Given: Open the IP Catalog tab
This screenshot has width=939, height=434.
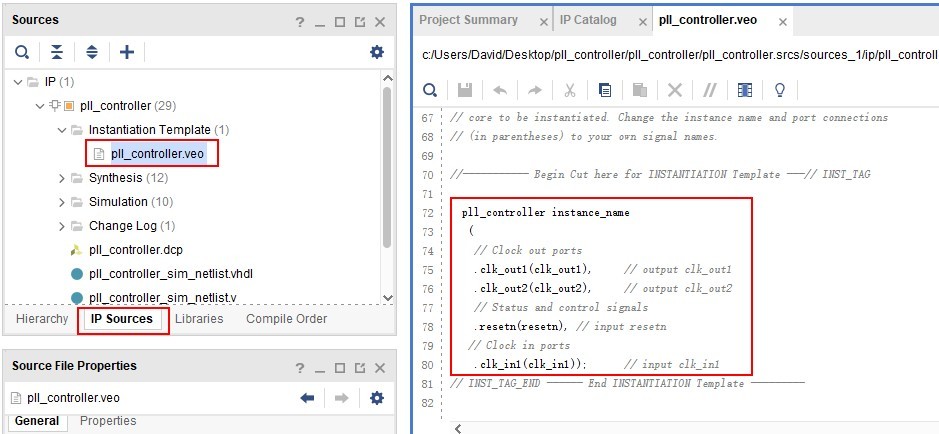Looking at the screenshot, I should (x=588, y=20).
